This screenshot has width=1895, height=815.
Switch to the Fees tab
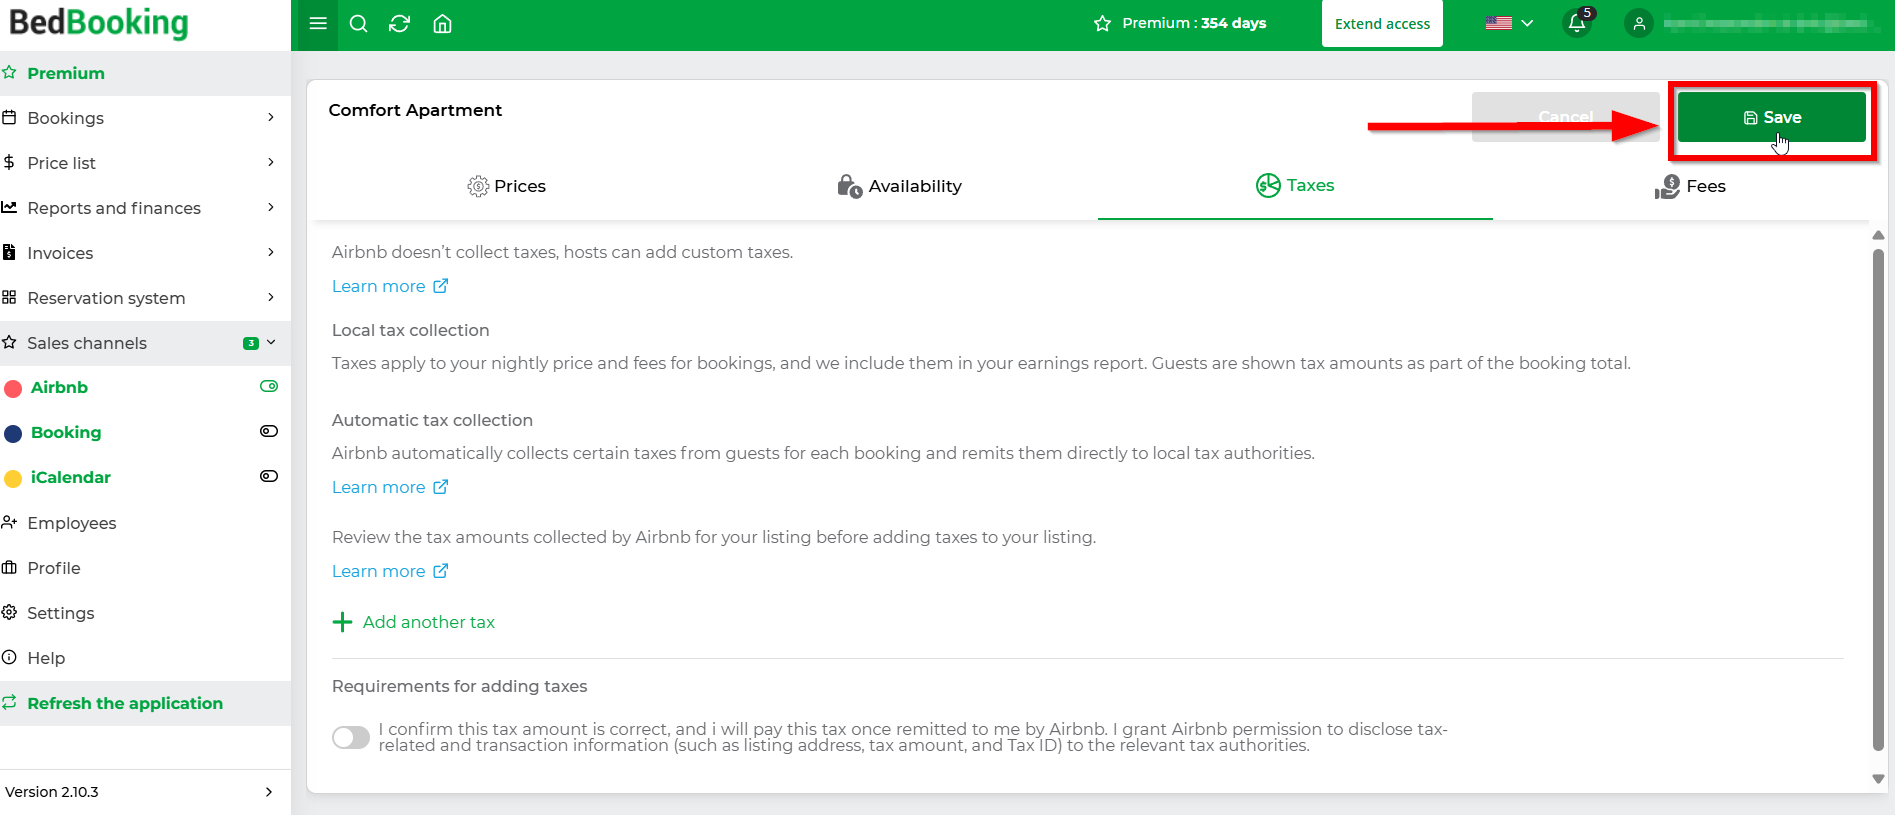[1690, 186]
